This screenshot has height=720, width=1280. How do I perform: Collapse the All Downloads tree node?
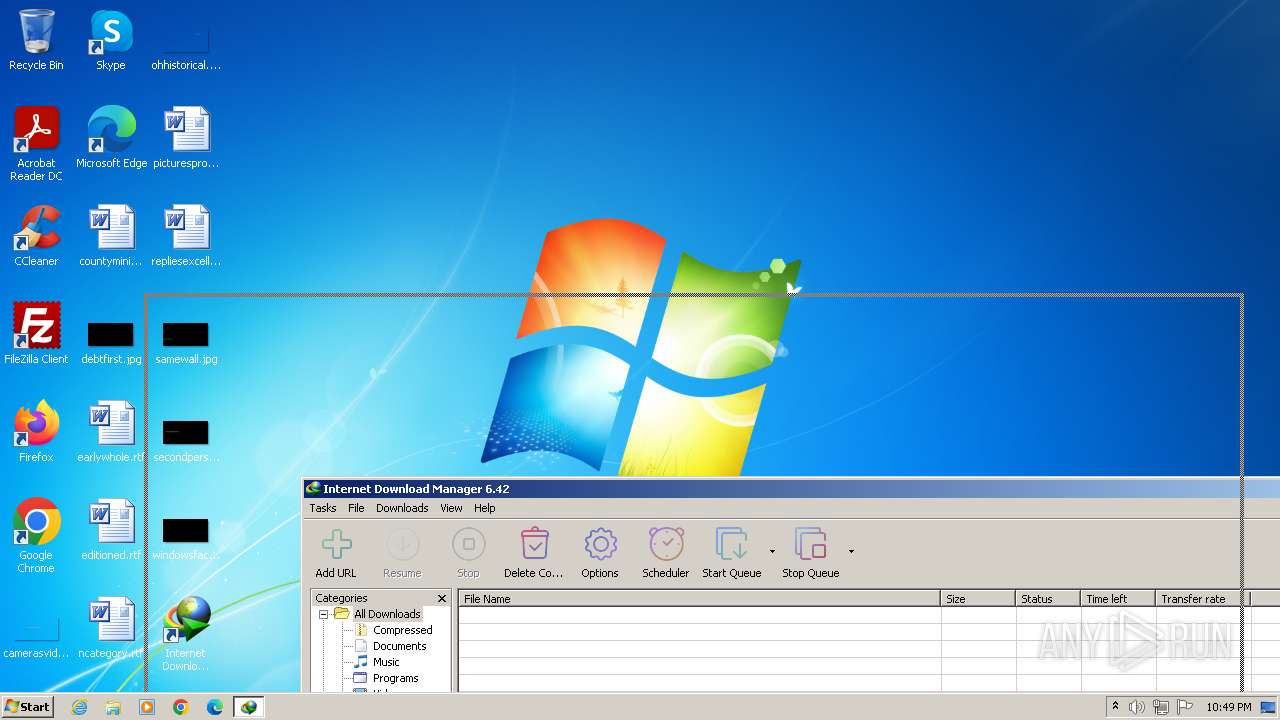(x=323, y=614)
